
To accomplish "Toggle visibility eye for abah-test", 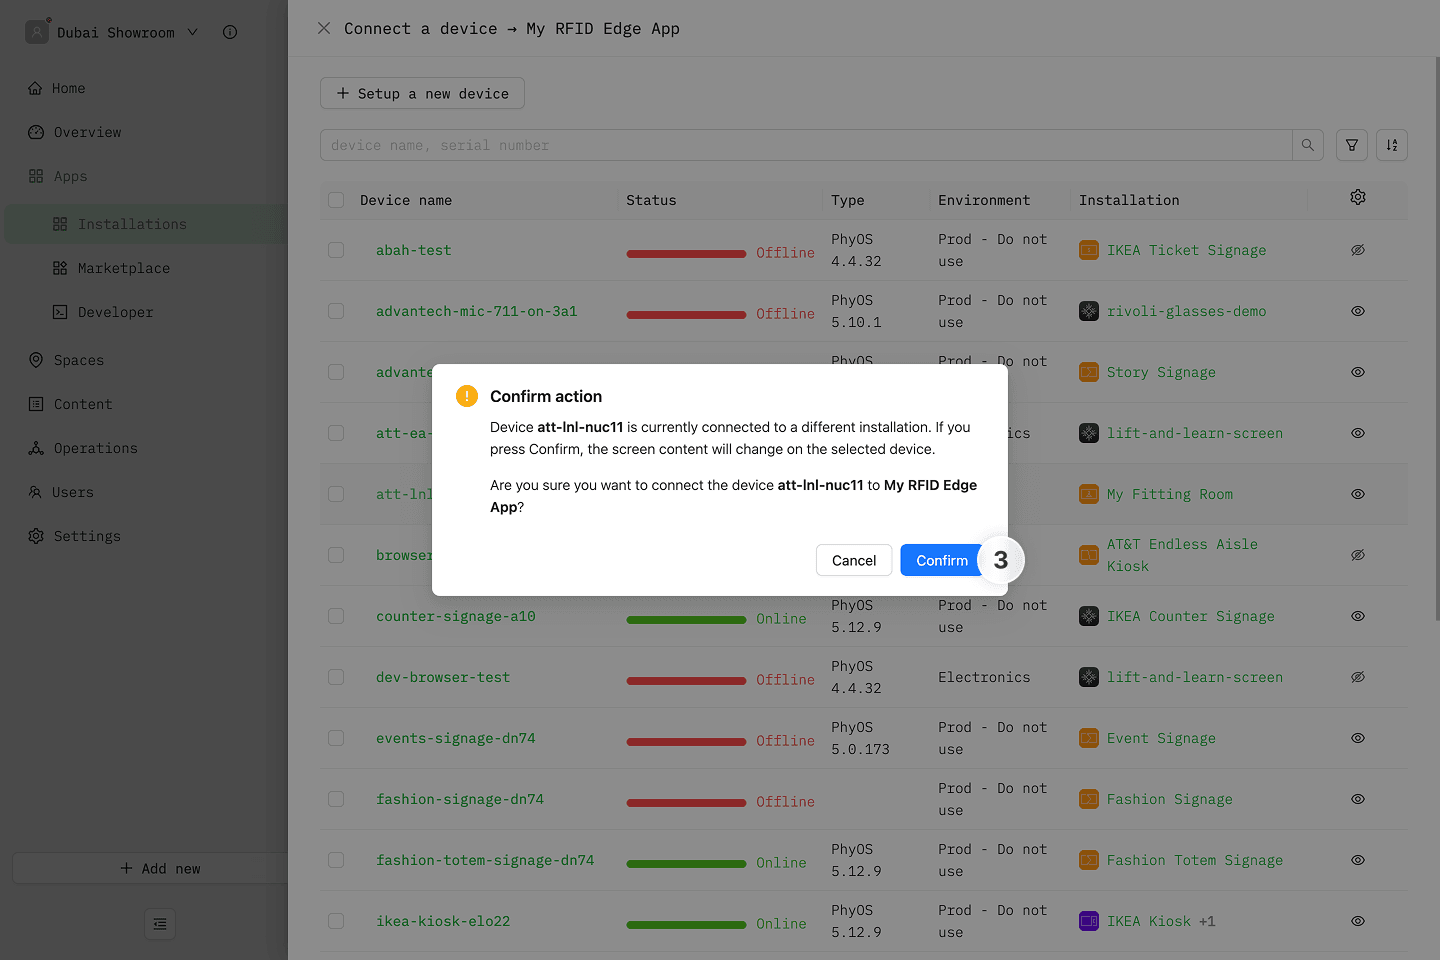I will point(1358,250).
